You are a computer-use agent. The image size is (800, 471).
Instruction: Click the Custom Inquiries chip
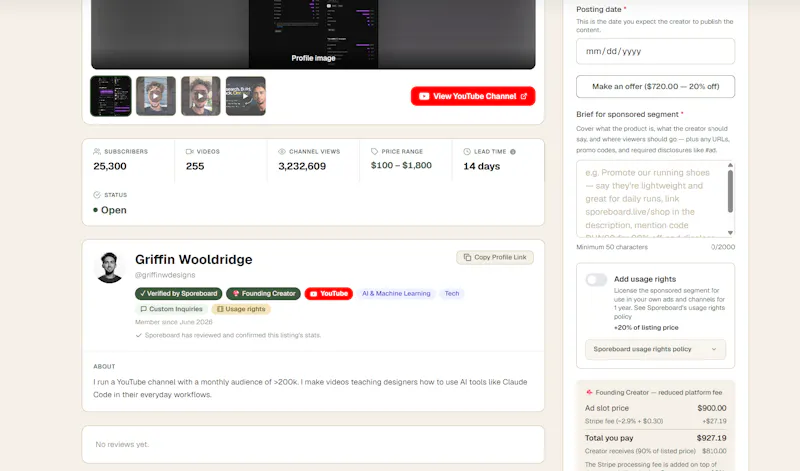pos(171,309)
